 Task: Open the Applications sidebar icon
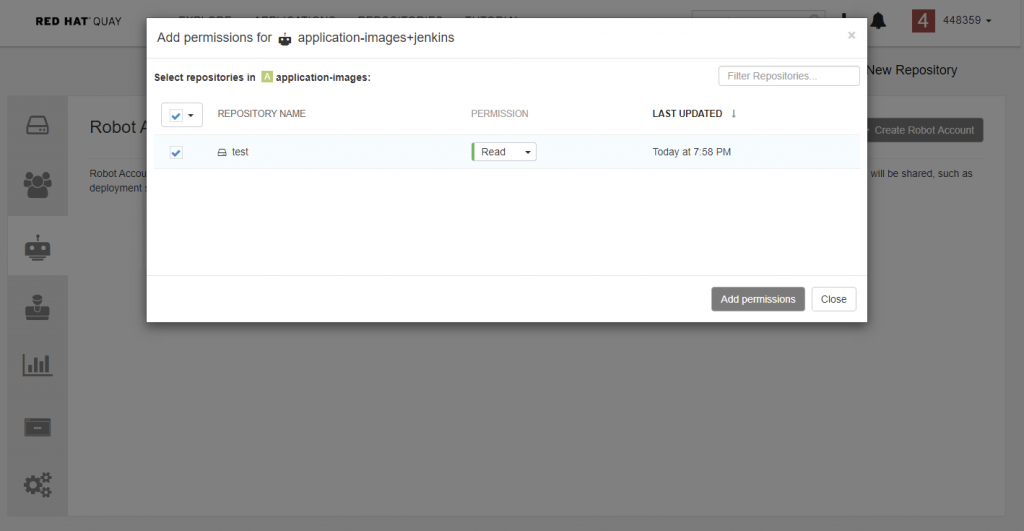click(37, 427)
